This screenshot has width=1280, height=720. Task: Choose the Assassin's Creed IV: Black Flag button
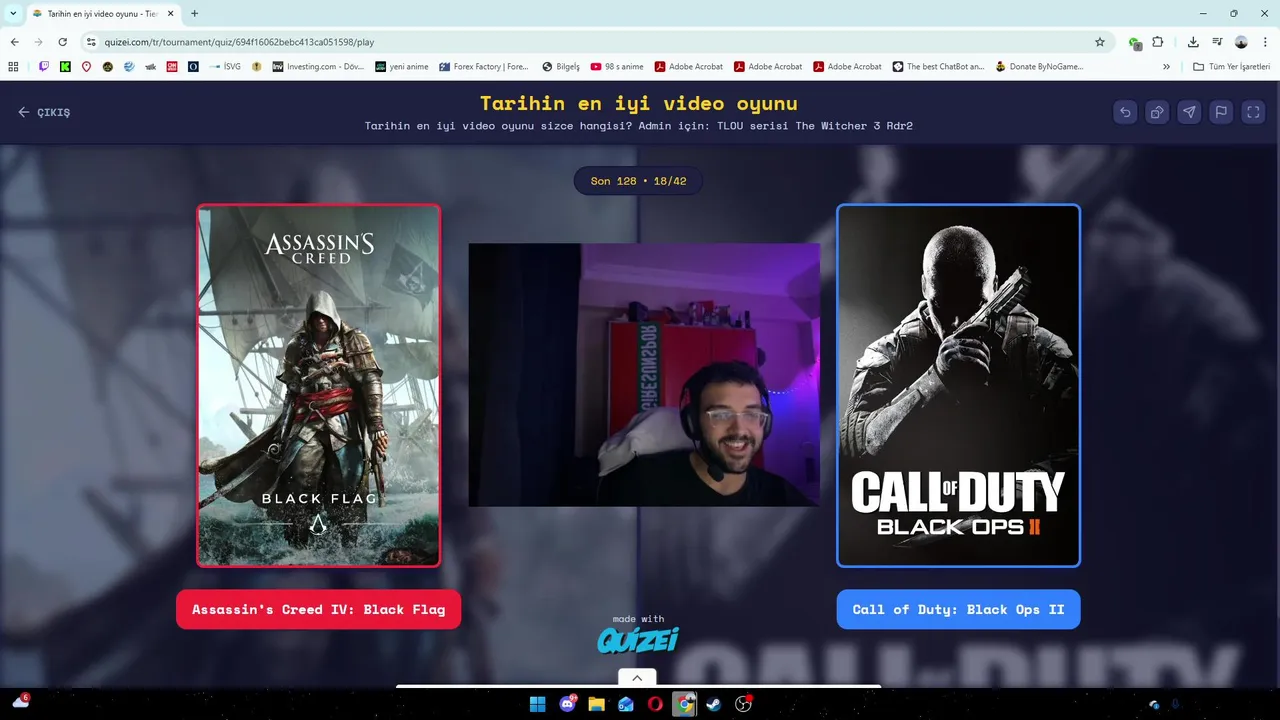pyautogui.click(x=318, y=609)
